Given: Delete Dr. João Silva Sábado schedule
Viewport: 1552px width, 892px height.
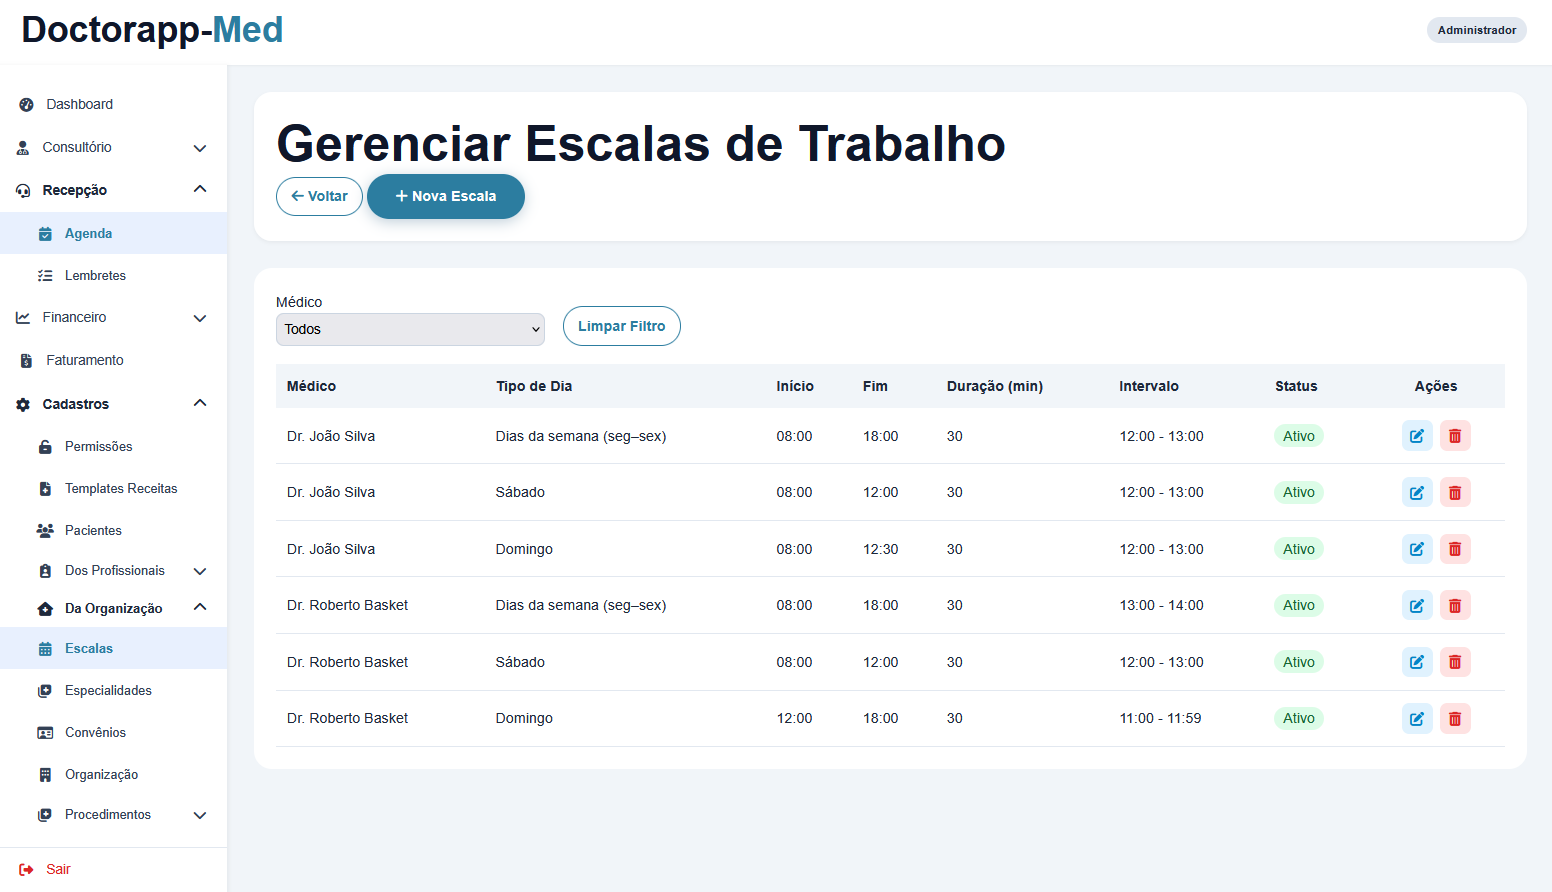Looking at the screenshot, I should (1455, 492).
